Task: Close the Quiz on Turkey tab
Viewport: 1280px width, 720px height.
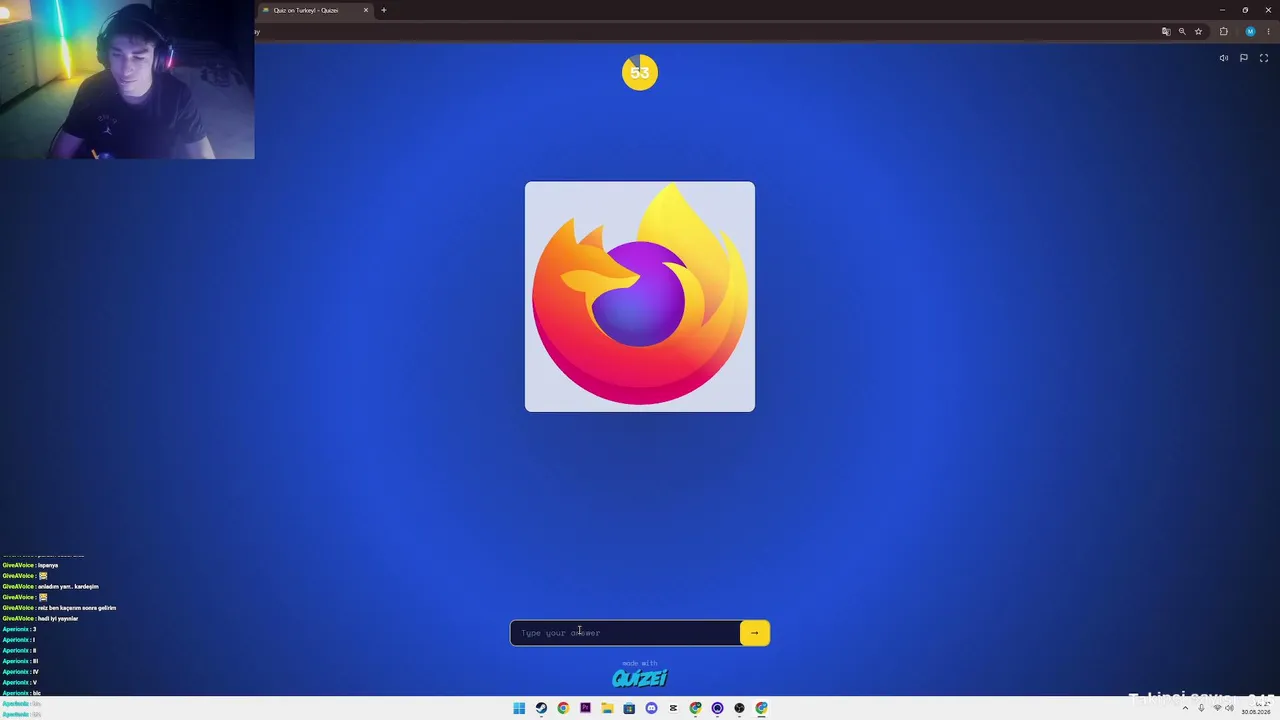Action: click(x=366, y=10)
